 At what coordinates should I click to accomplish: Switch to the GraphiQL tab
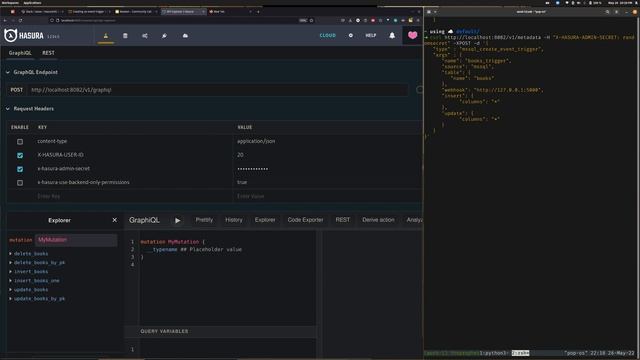pos(20,53)
